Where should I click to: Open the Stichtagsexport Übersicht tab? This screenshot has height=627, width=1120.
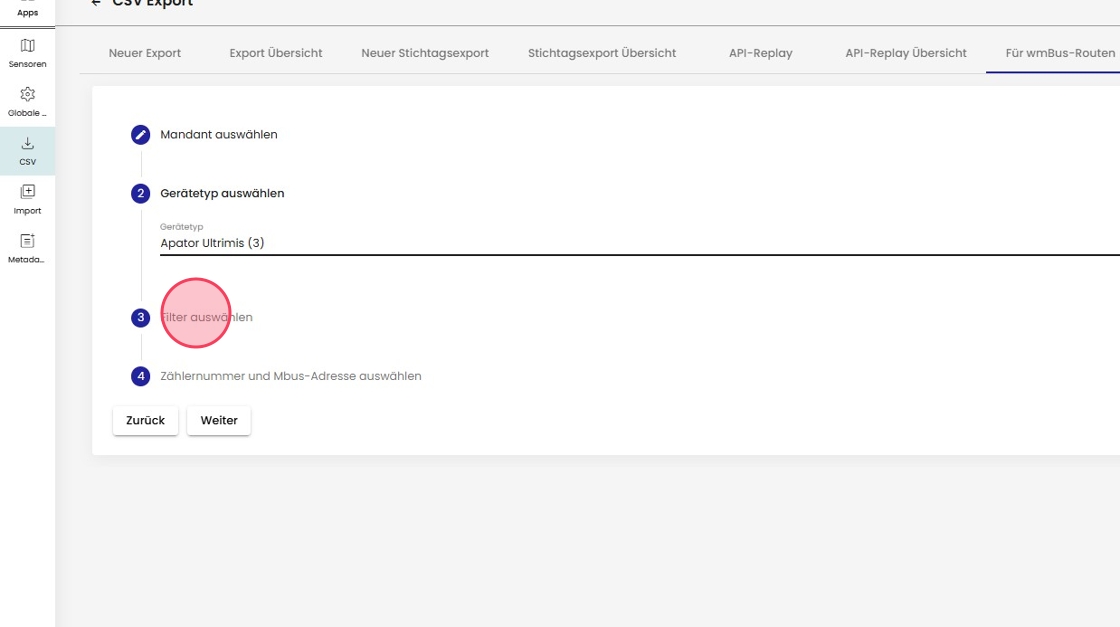[602, 53]
